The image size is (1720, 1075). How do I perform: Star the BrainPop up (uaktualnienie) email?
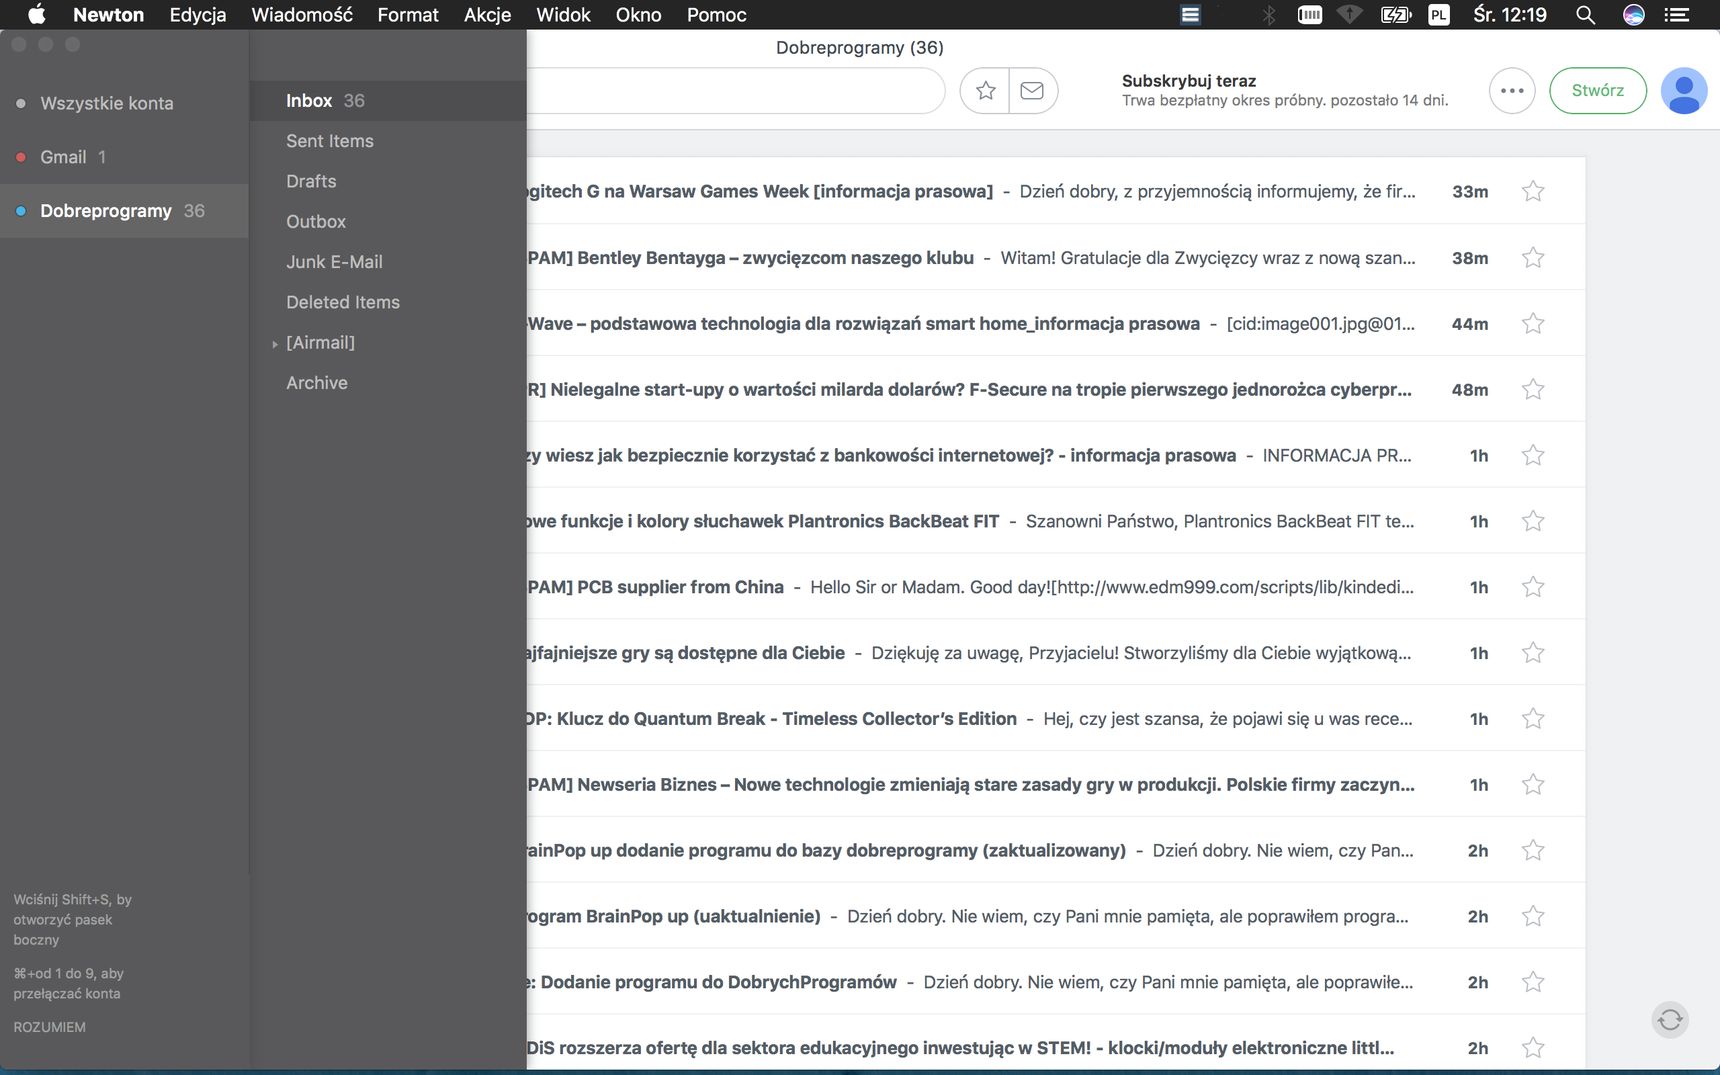pos(1533,916)
